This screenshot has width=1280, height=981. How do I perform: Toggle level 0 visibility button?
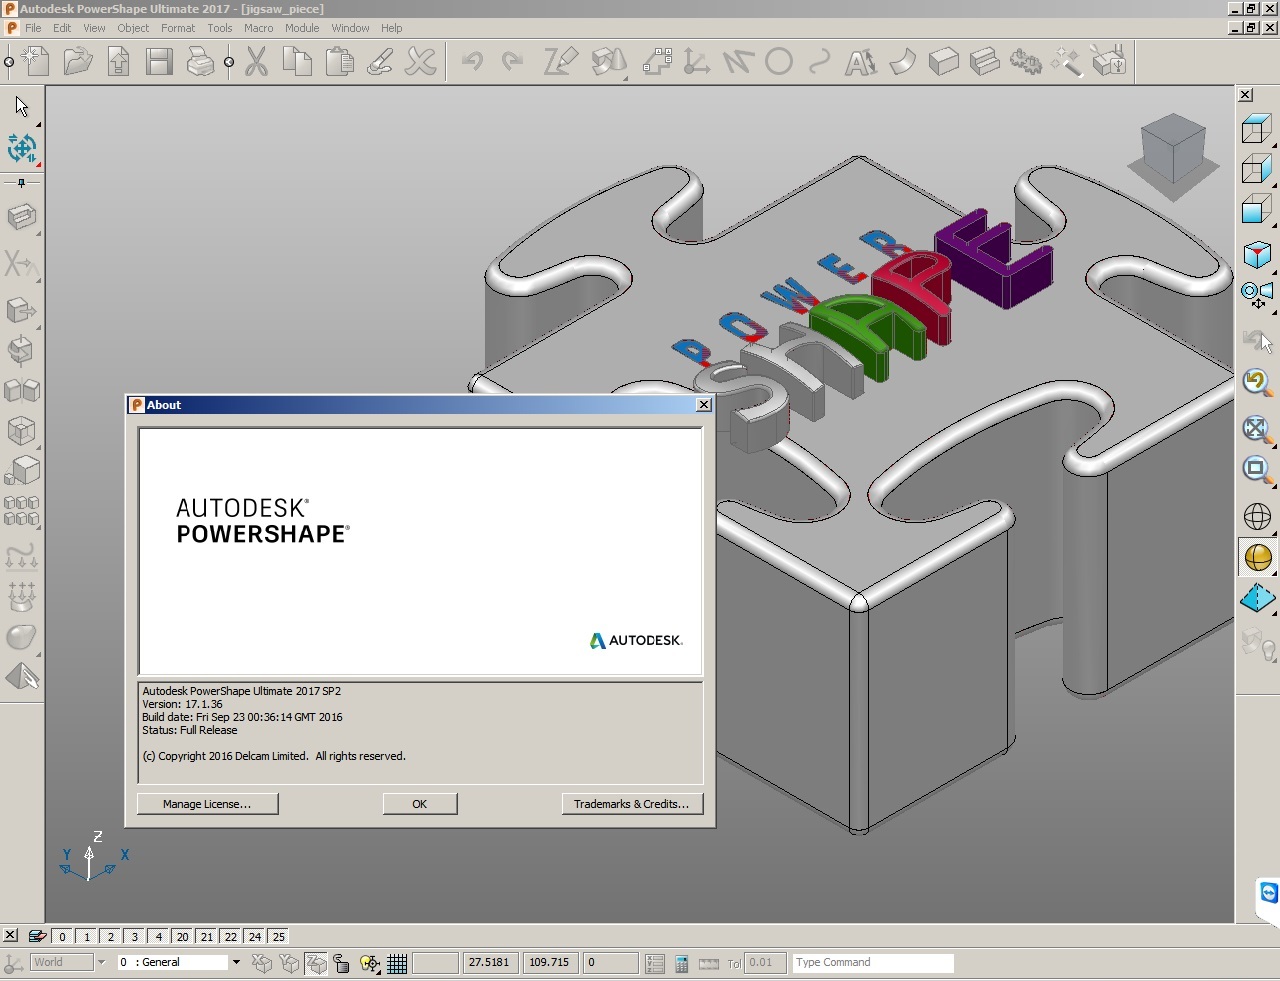[62, 937]
